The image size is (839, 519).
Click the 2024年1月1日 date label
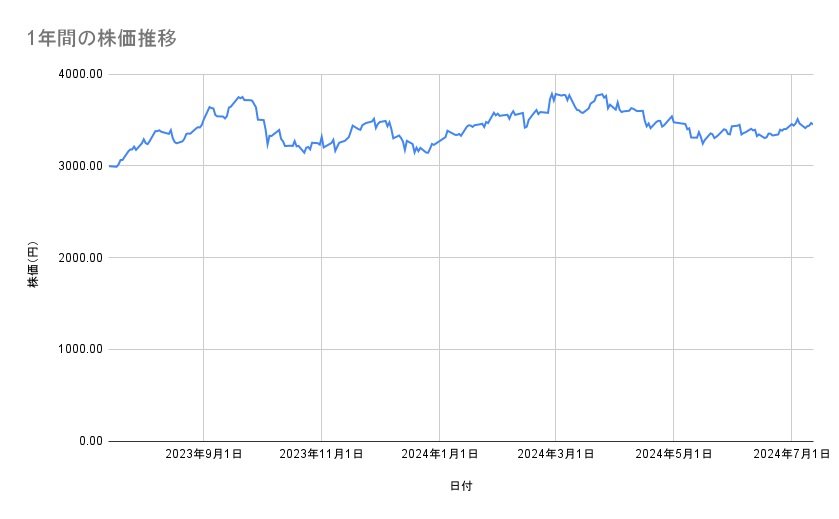click(x=439, y=454)
